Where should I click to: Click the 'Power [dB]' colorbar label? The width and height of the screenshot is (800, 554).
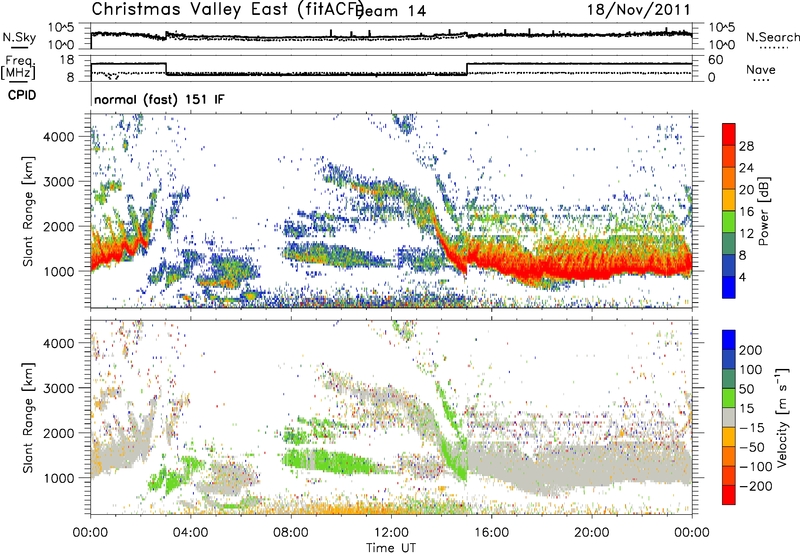point(763,211)
